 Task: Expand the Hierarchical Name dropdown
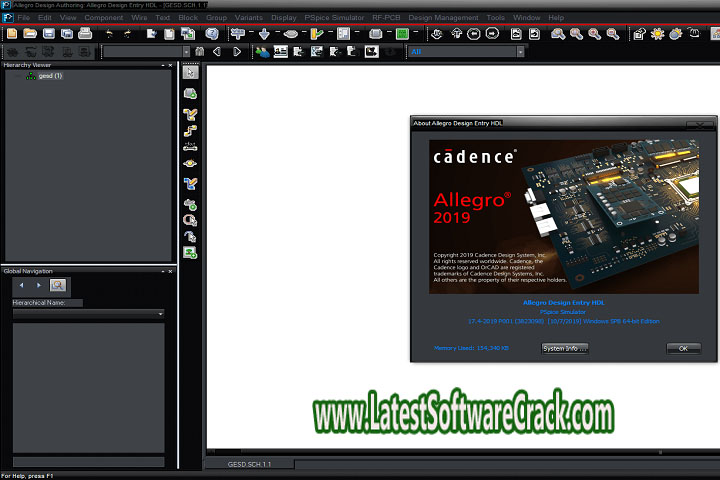160,314
